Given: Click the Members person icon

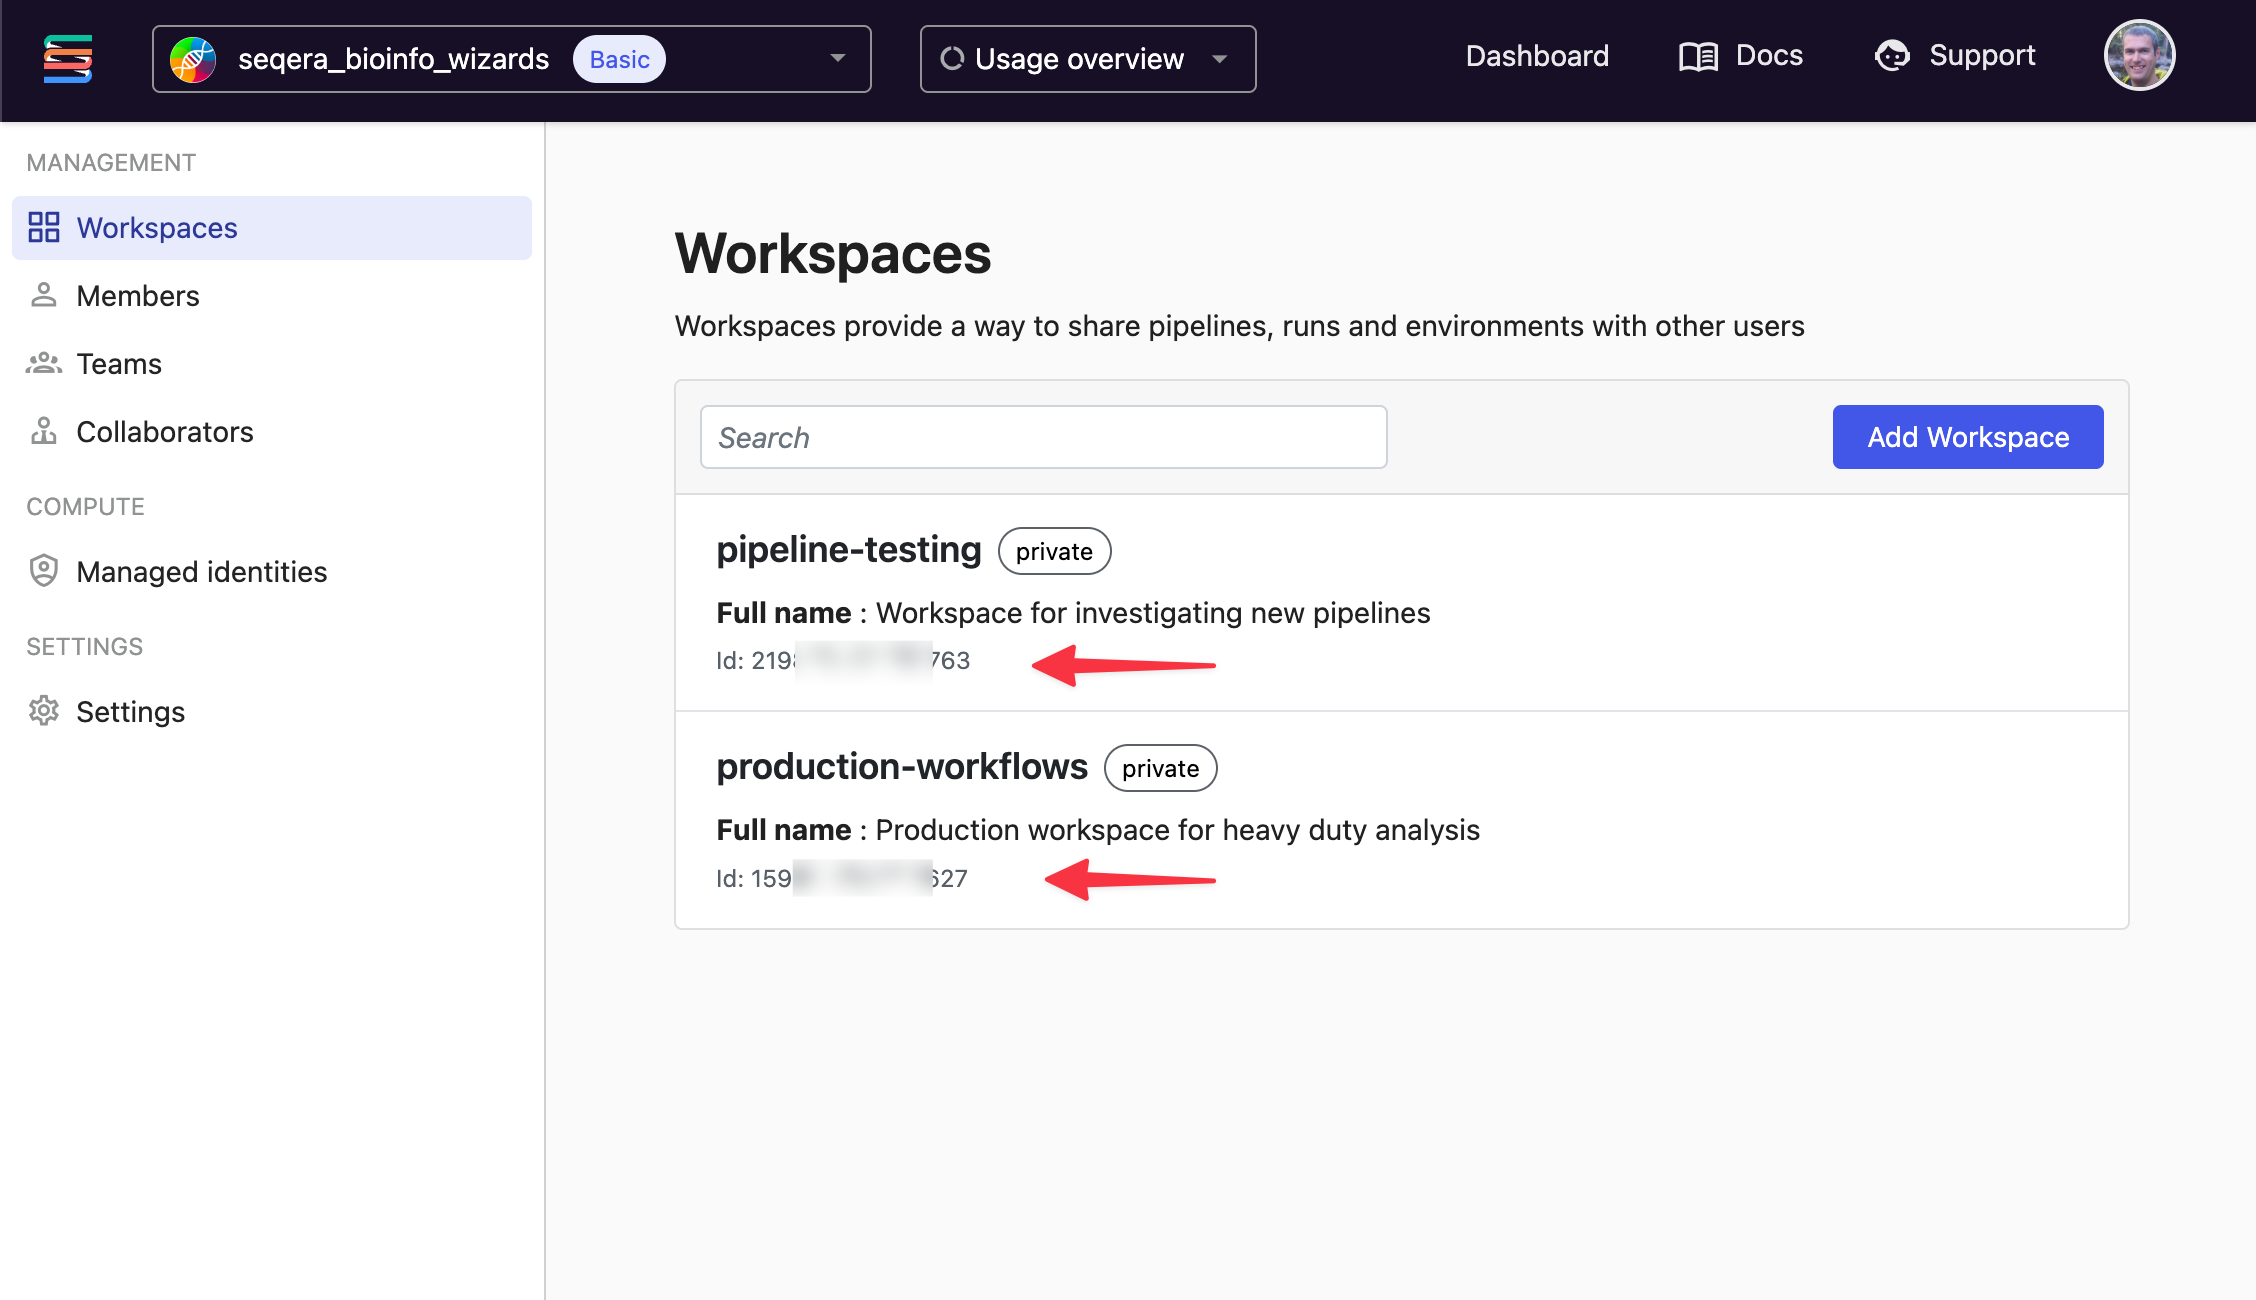Looking at the screenshot, I should coord(44,295).
